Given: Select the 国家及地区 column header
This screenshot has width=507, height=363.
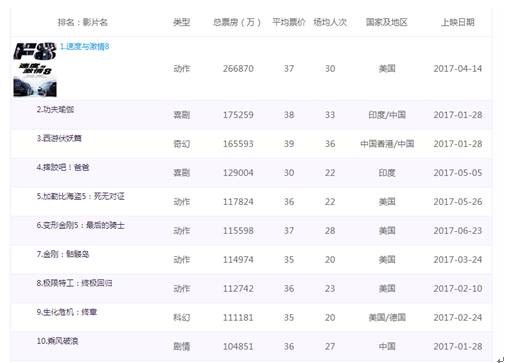Looking at the screenshot, I should click(387, 22).
